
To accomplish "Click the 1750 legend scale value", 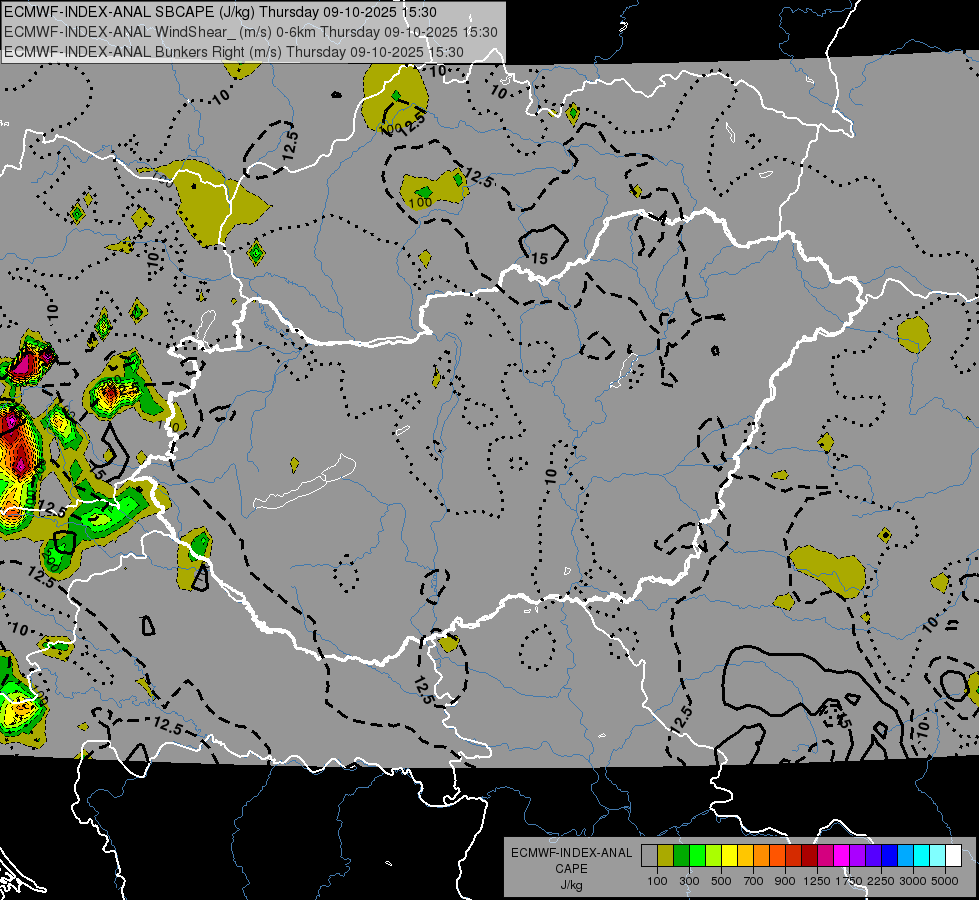I will pos(849,881).
